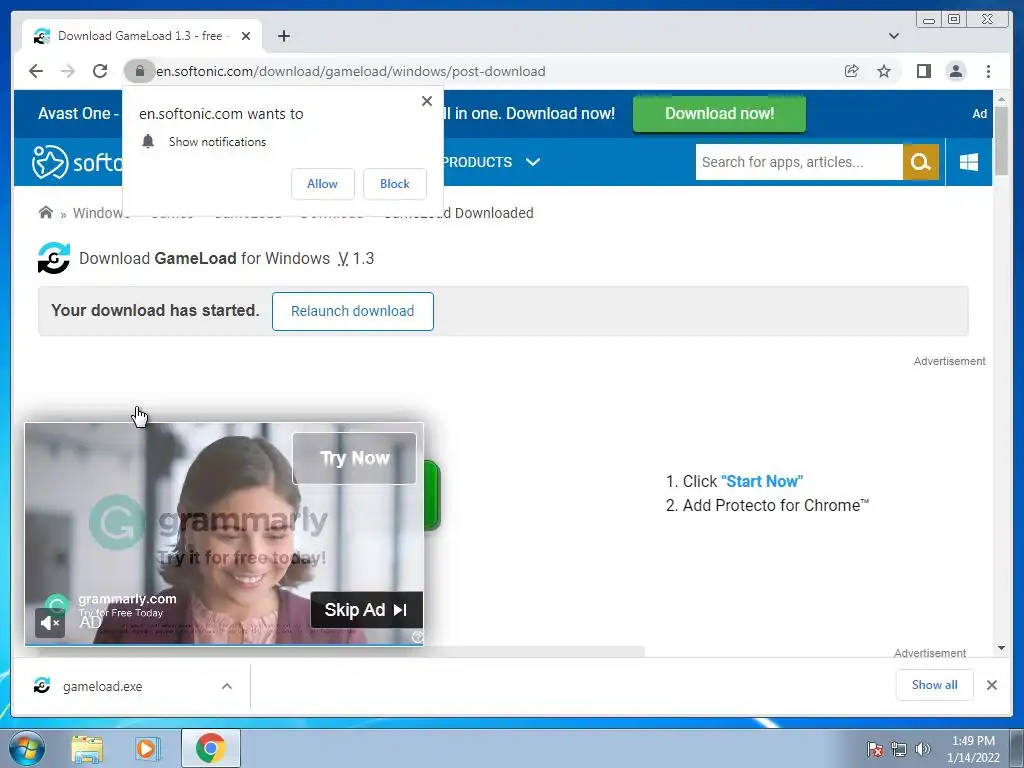Click the Ad label in banner
Viewport: 1024px width, 768px height.
point(979,114)
